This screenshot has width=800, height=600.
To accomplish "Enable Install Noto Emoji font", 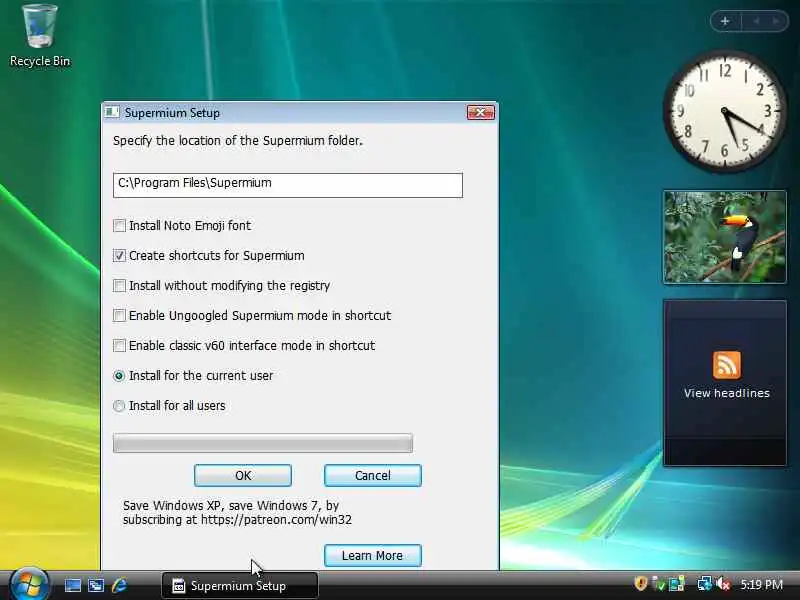I will 119,226.
